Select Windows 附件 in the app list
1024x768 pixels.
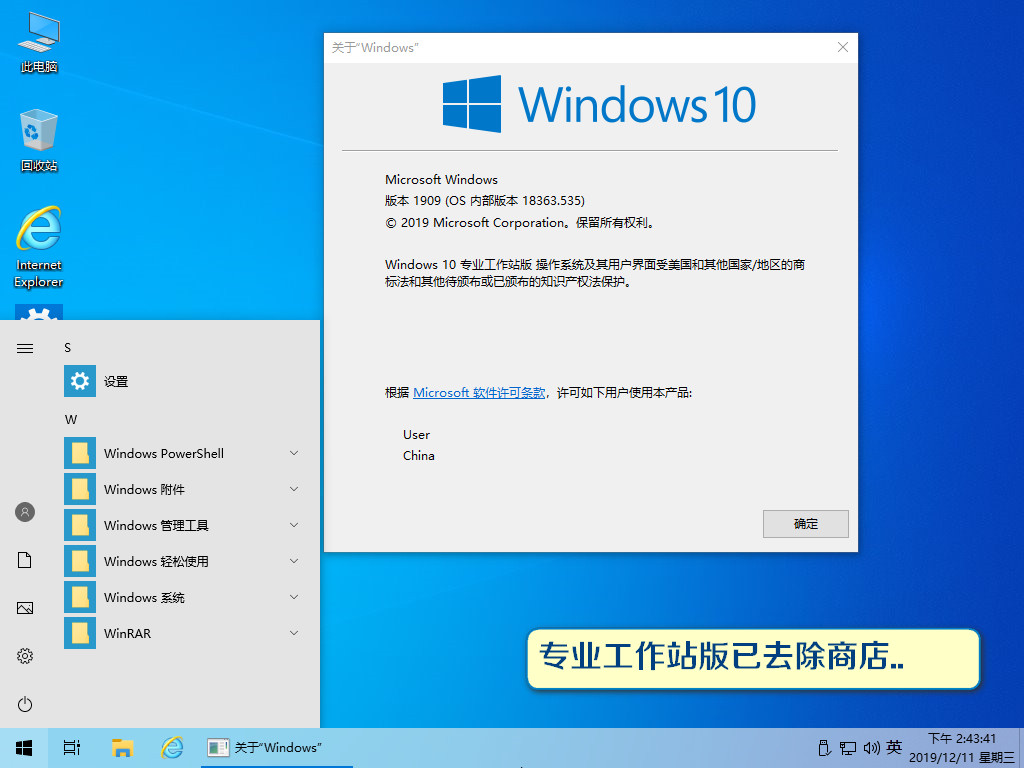click(185, 489)
